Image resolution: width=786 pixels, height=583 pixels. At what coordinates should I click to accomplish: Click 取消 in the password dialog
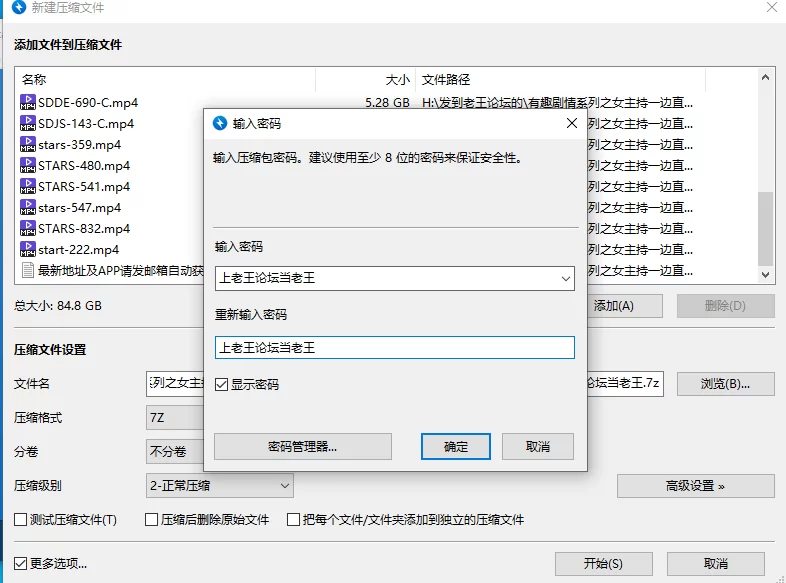coord(538,447)
